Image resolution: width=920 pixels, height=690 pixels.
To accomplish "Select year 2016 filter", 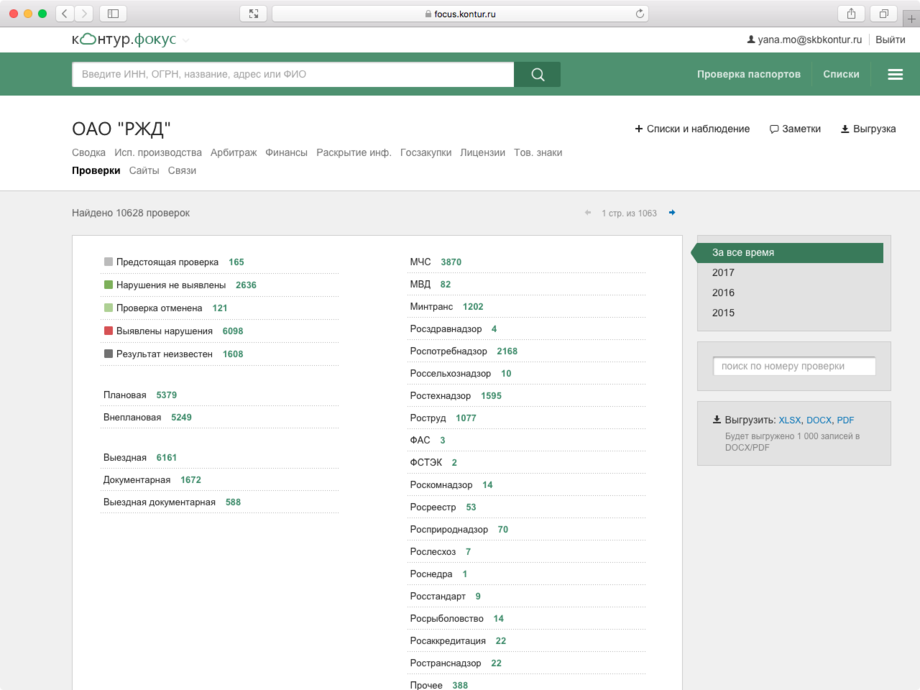I will click(x=723, y=293).
